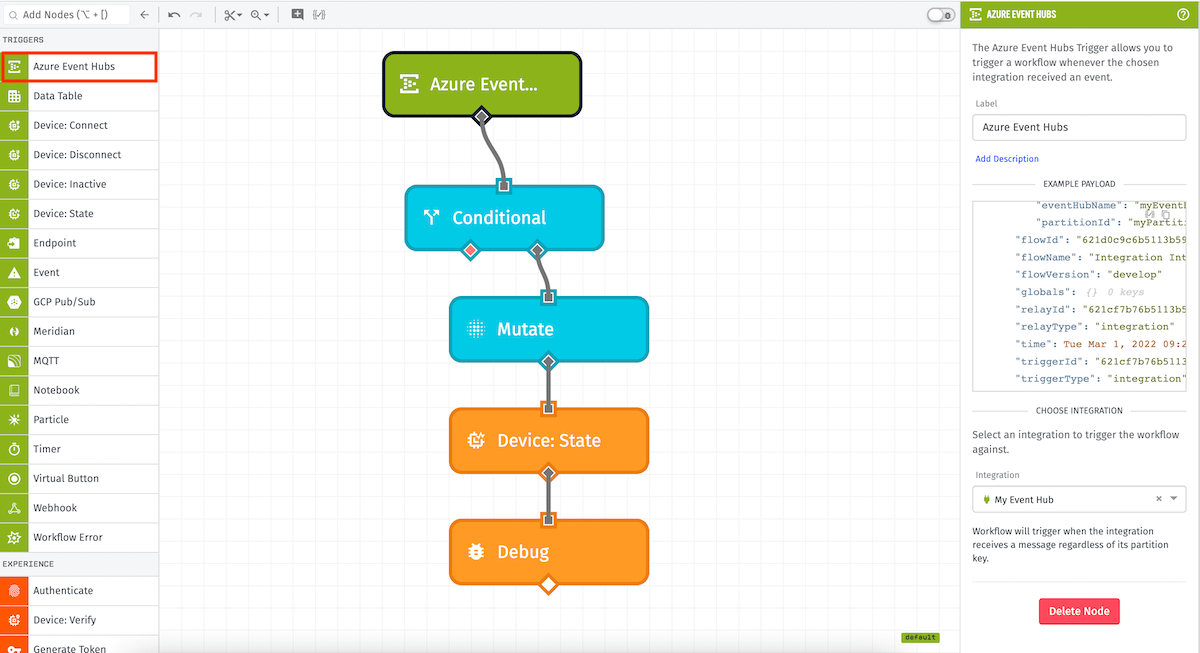
Task: Click the Delete Node button
Action: pyautogui.click(x=1079, y=611)
